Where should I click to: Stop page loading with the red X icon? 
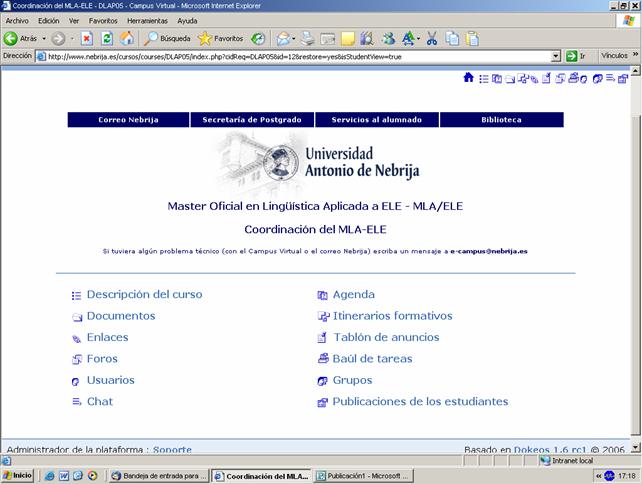pos(86,39)
